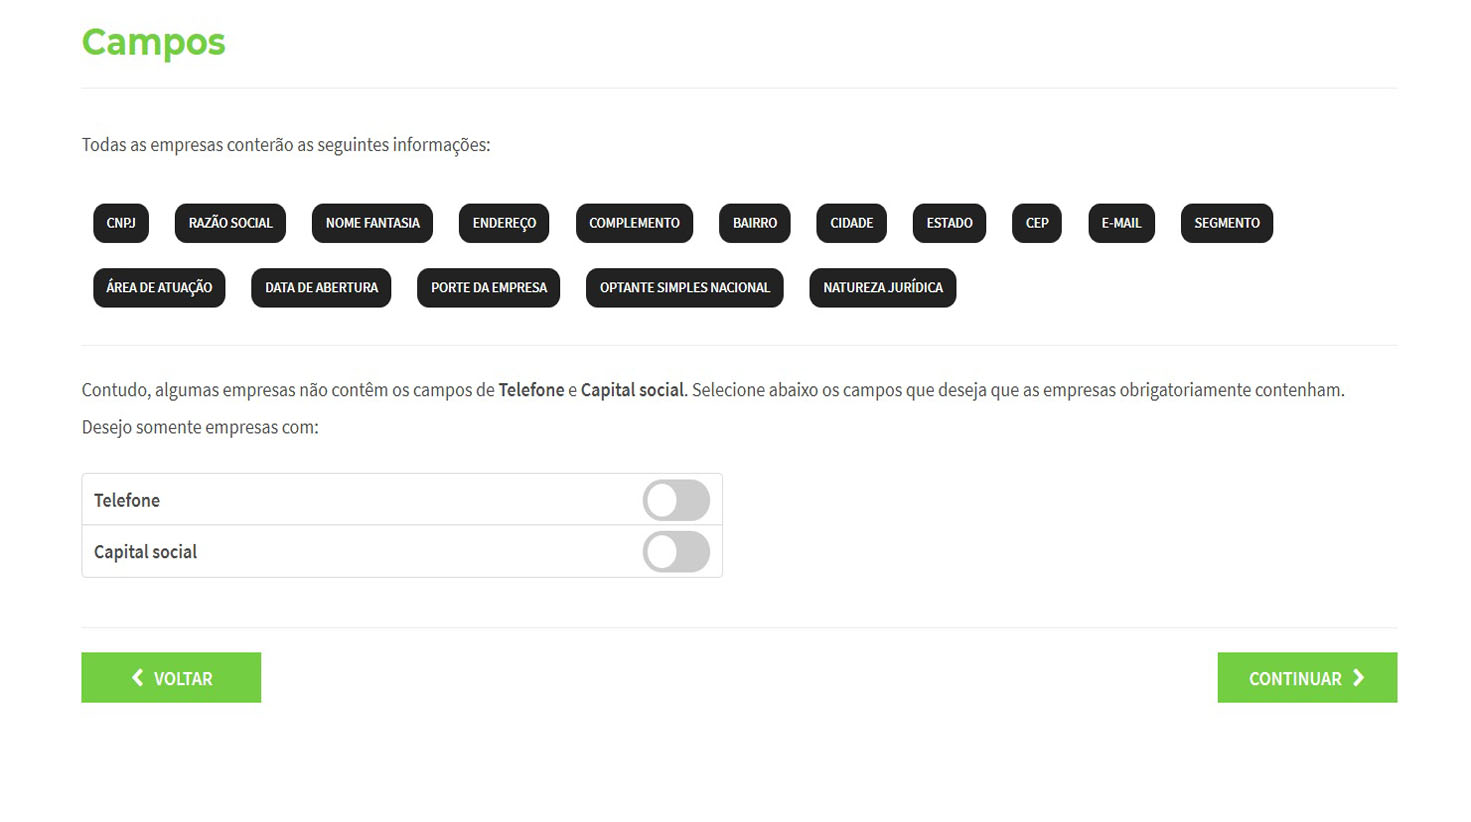
Task: Click the SEGMENTO tag
Action: (1227, 223)
